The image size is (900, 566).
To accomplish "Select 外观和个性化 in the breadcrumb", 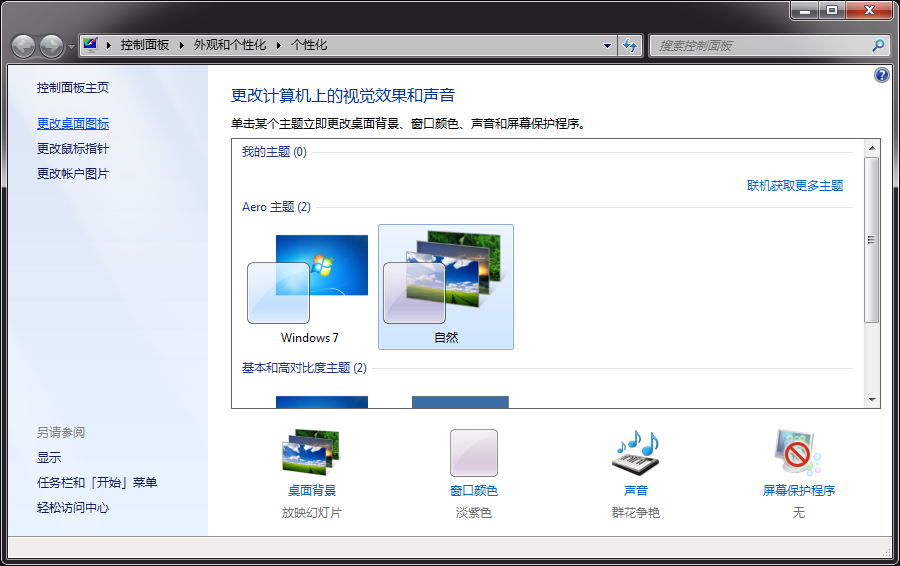I will click(230, 45).
